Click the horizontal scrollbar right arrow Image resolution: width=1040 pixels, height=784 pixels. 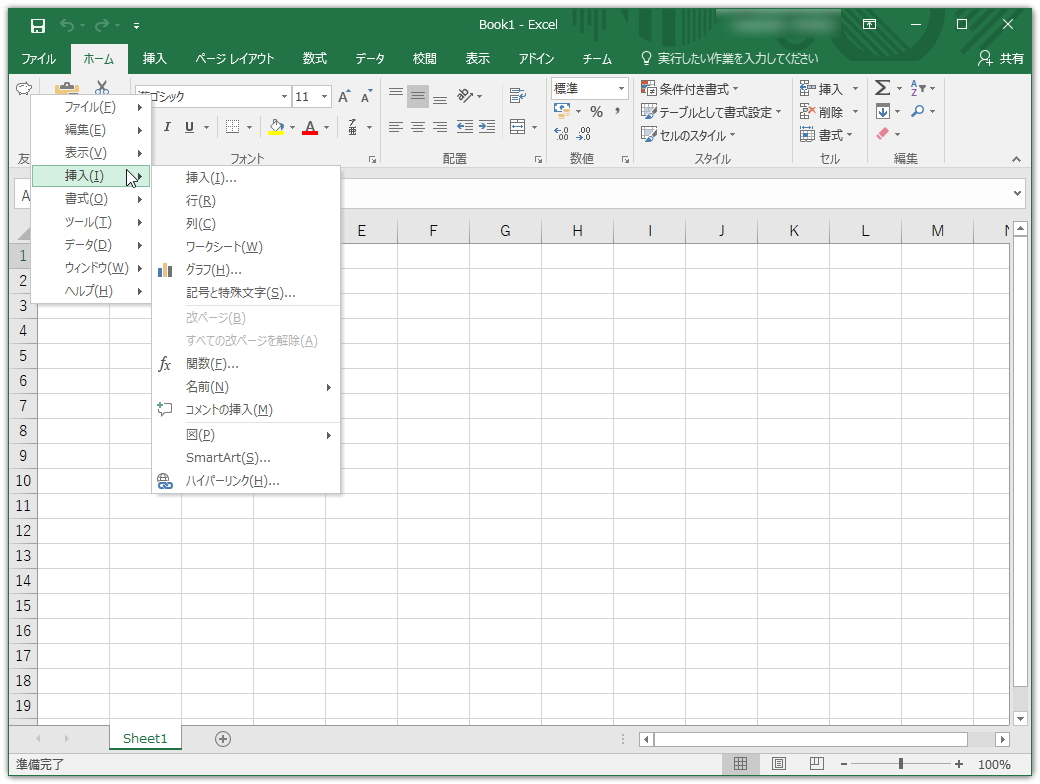point(1003,740)
